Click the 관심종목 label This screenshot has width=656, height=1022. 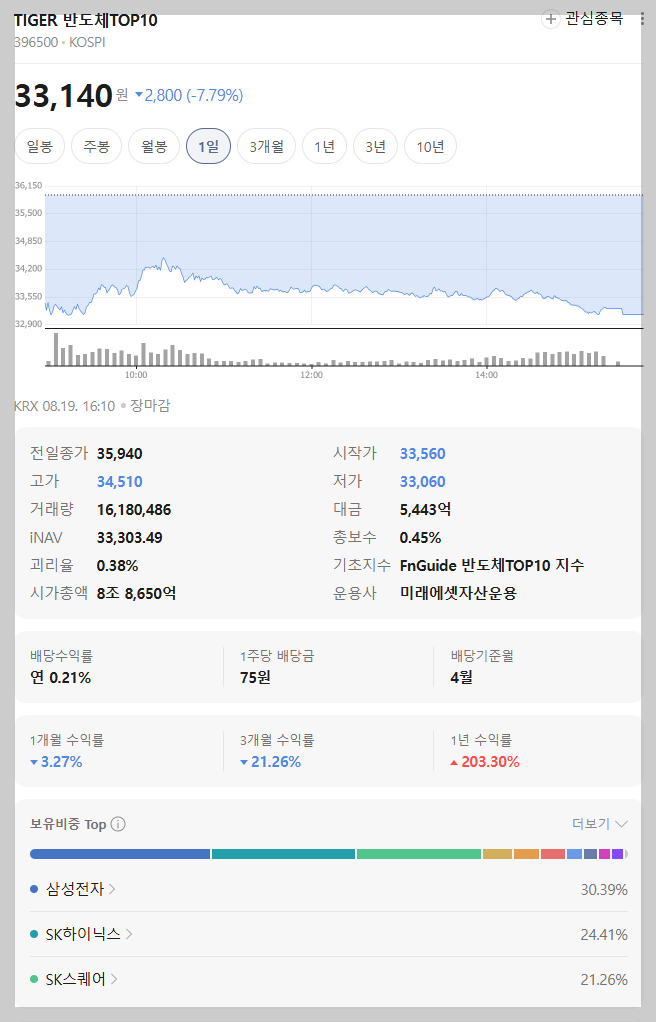click(594, 18)
